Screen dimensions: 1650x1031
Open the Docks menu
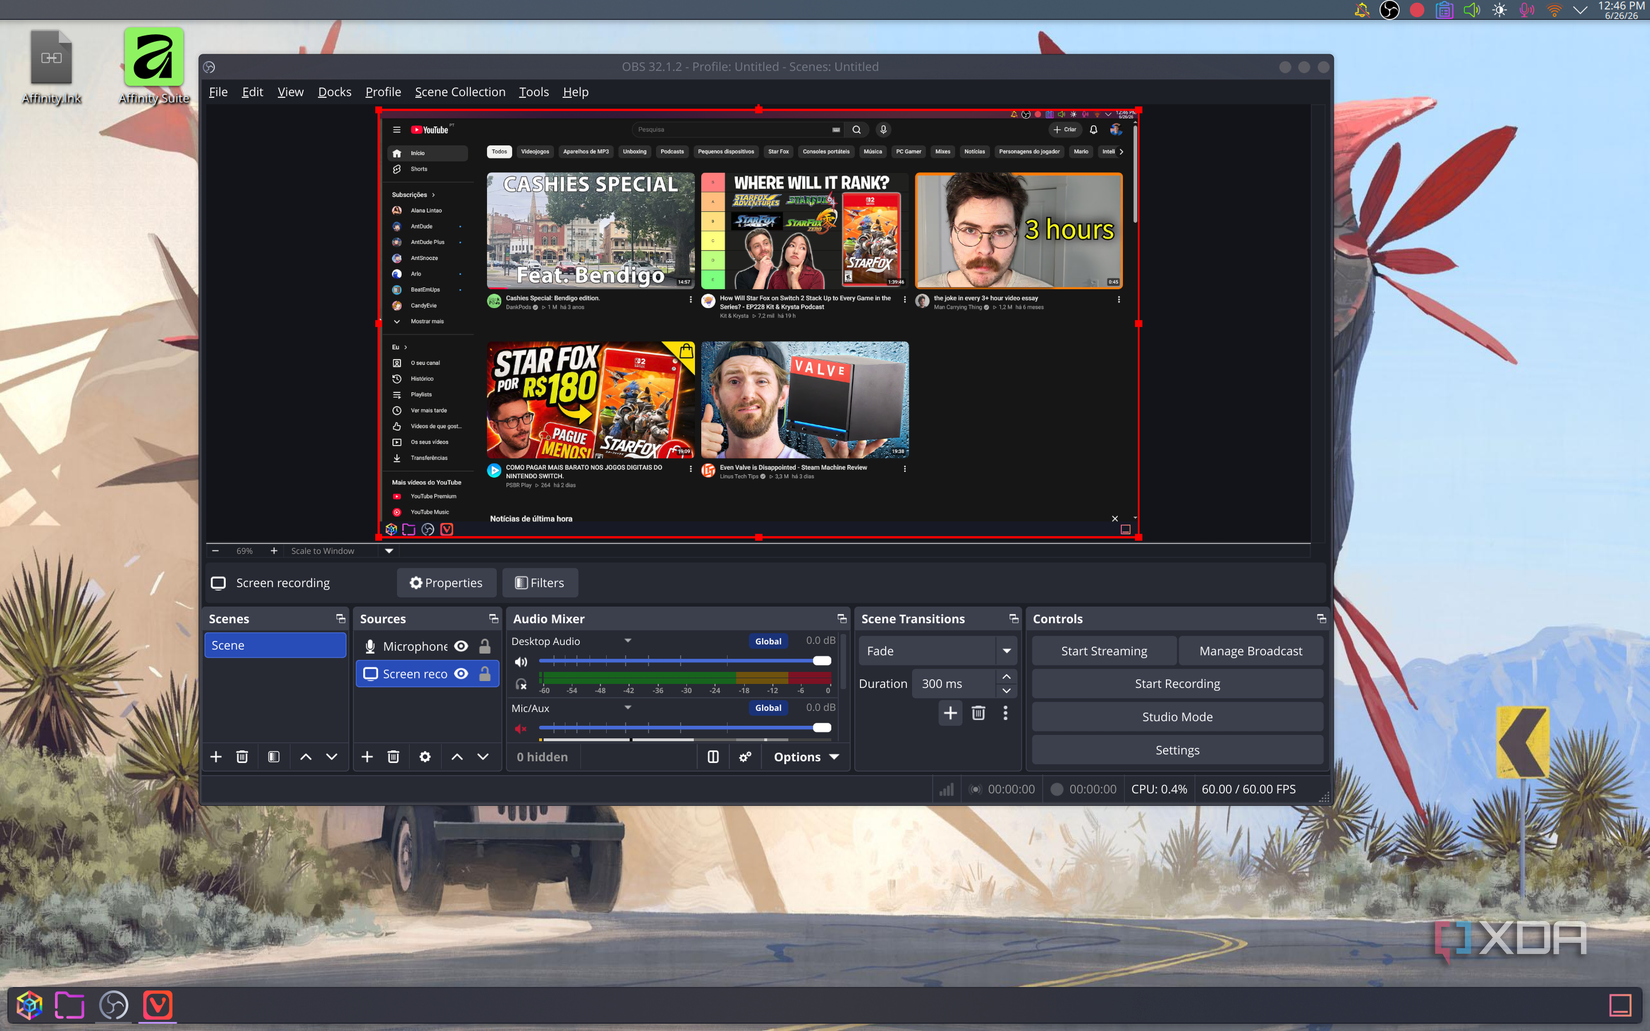click(334, 92)
